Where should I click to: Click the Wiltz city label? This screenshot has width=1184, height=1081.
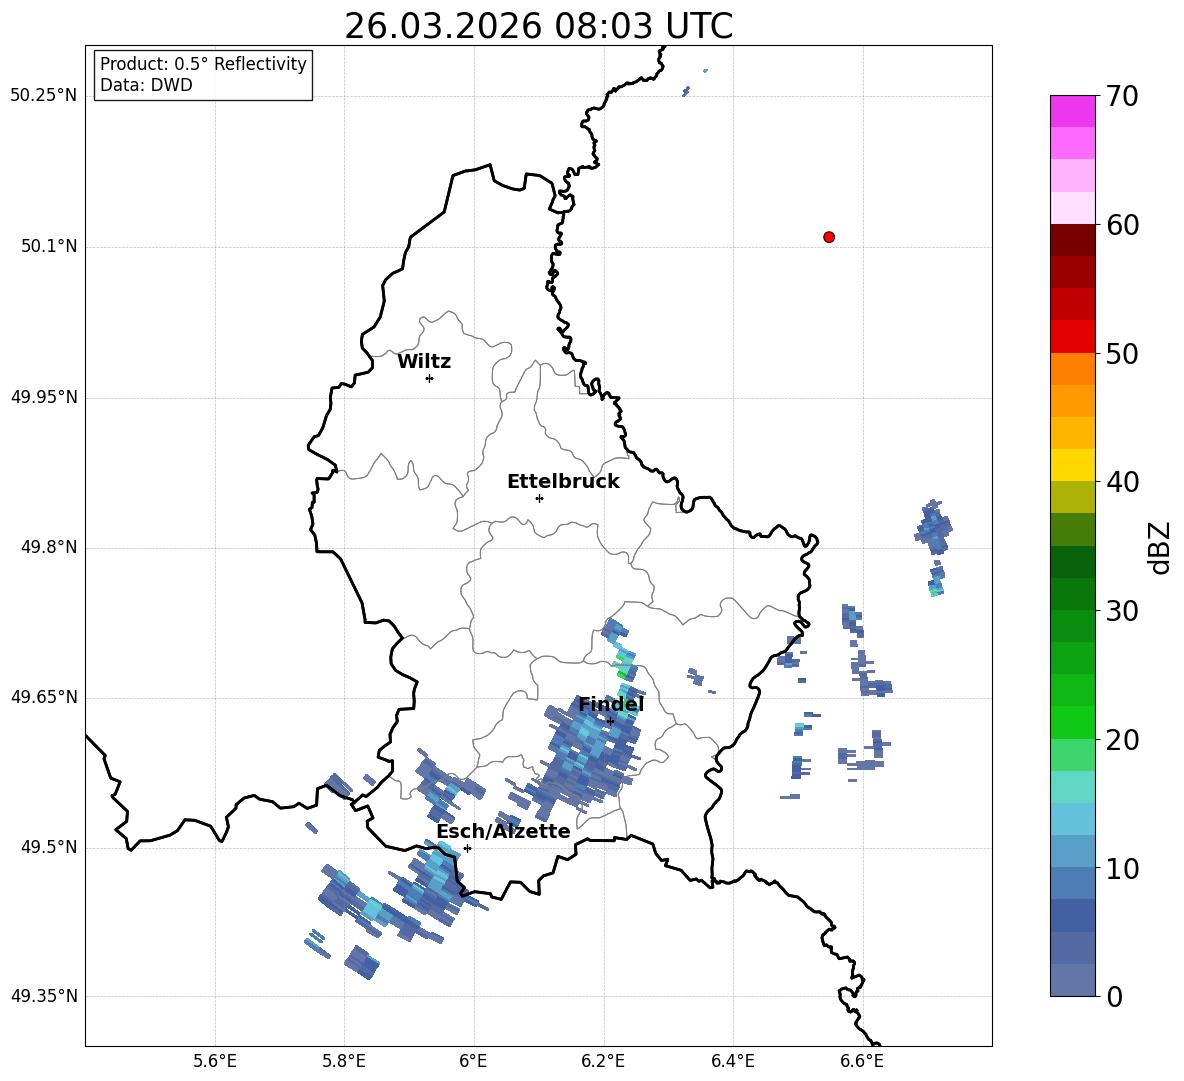tap(424, 362)
